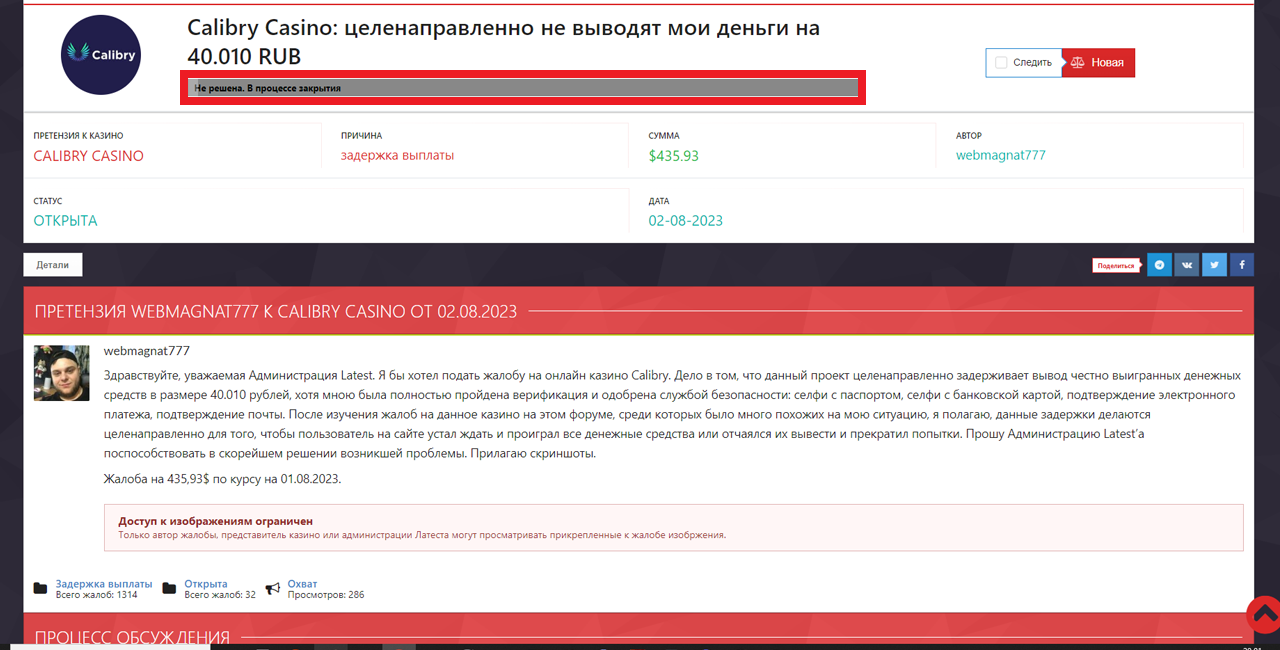Screen dimensions: 1280x650
Task: Tick the Следить checkbox
Action: tap(1001, 63)
